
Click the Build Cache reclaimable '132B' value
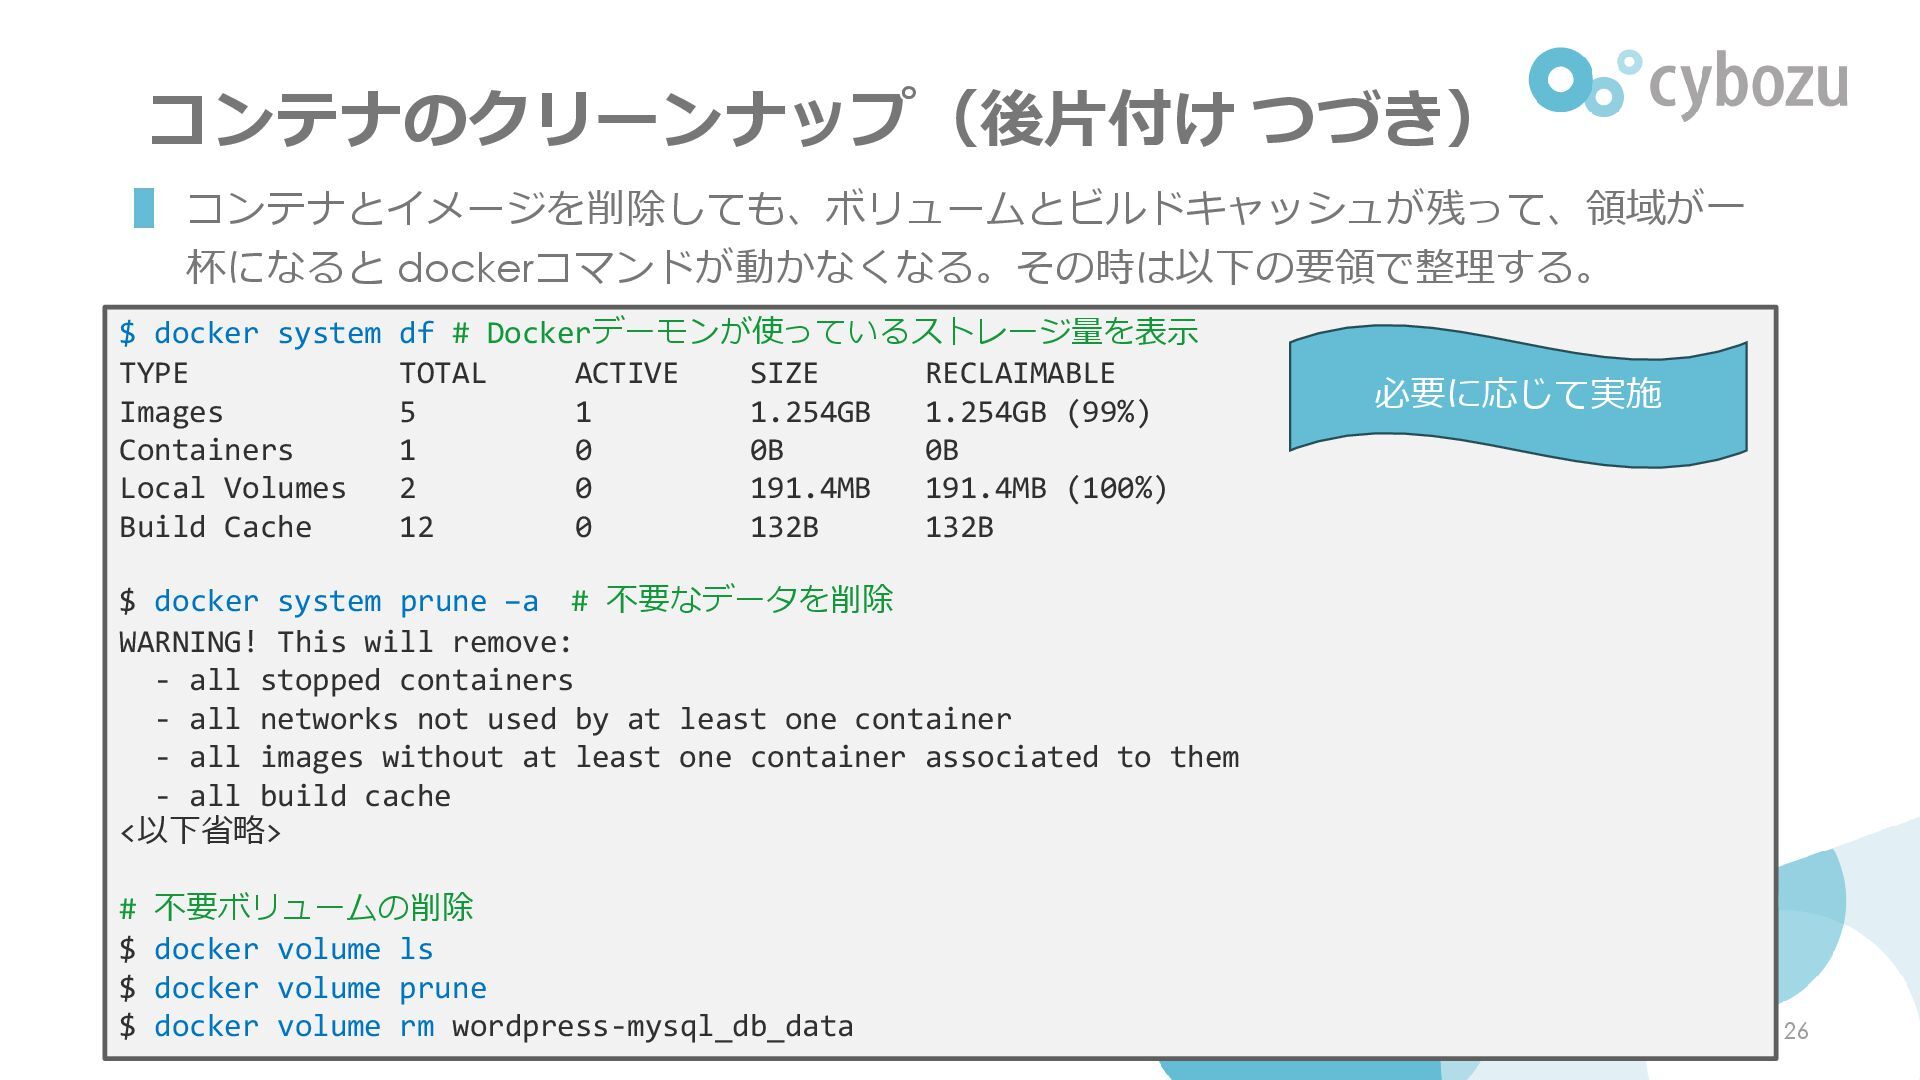[958, 527]
